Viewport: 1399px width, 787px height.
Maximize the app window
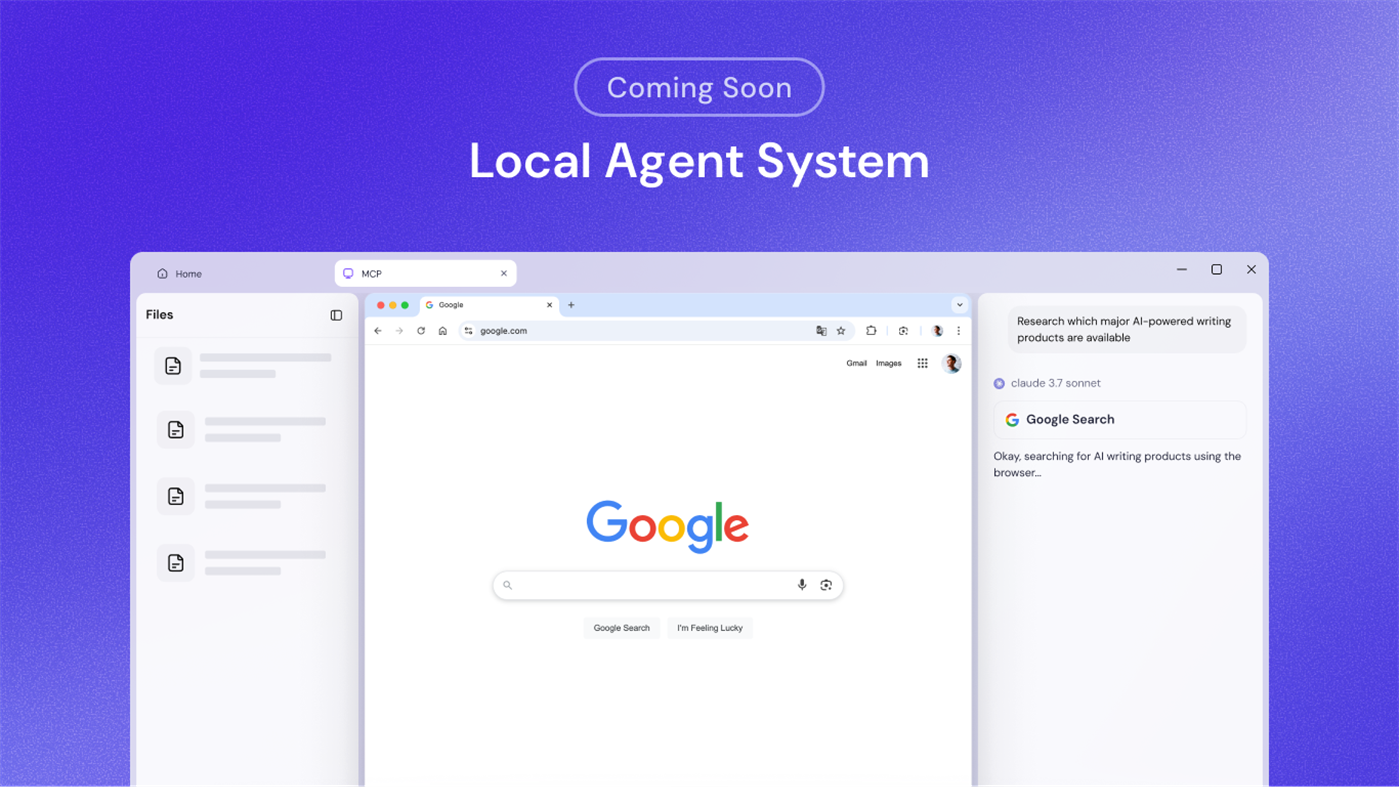(1217, 270)
